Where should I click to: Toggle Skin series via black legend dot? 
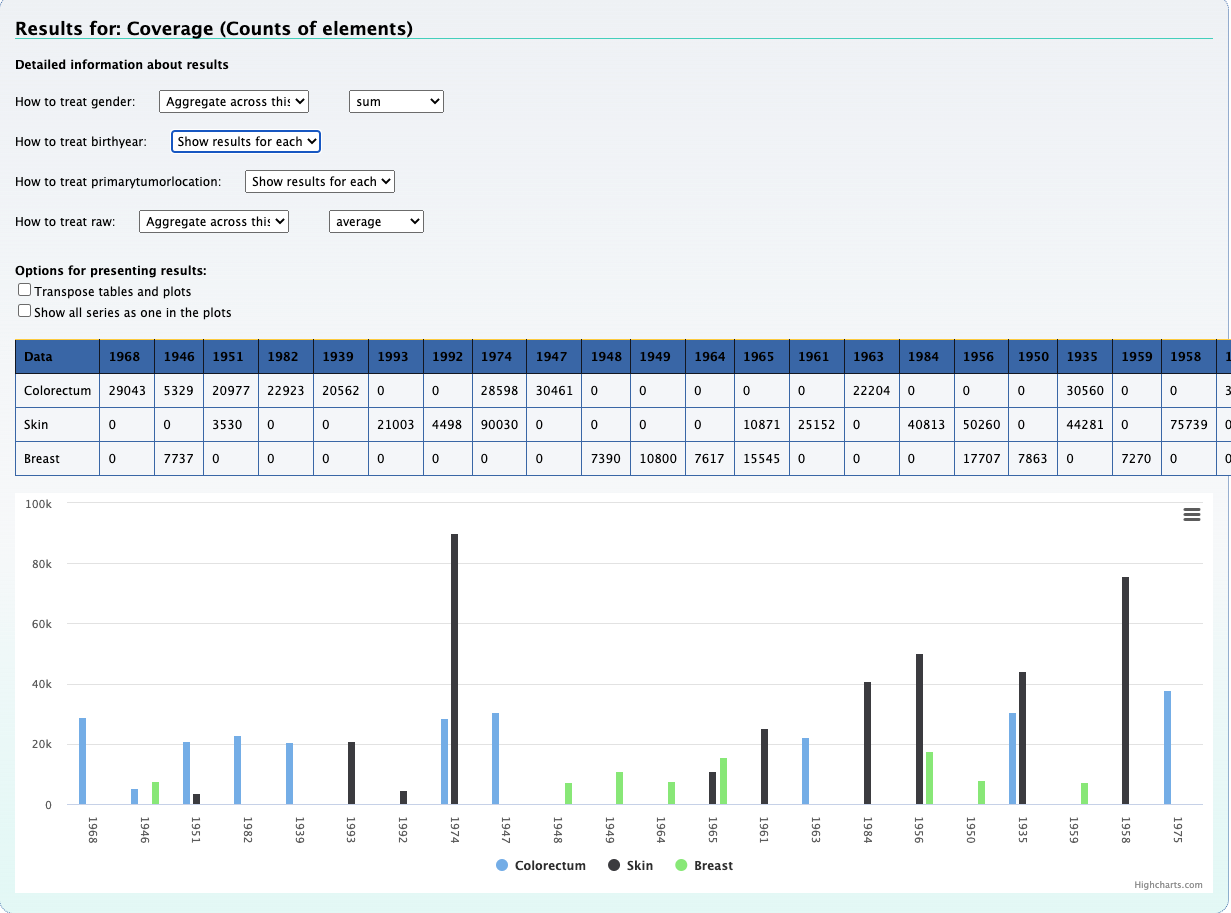click(x=614, y=865)
